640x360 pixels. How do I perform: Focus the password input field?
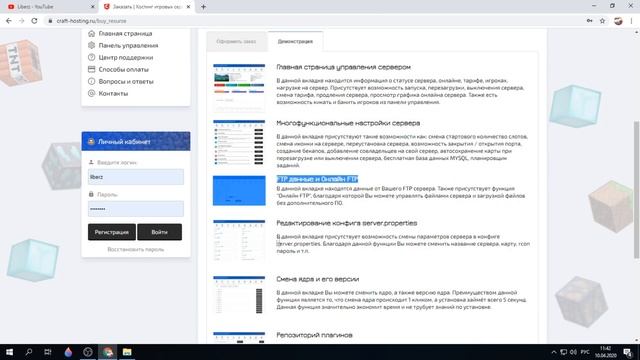[136, 209]
